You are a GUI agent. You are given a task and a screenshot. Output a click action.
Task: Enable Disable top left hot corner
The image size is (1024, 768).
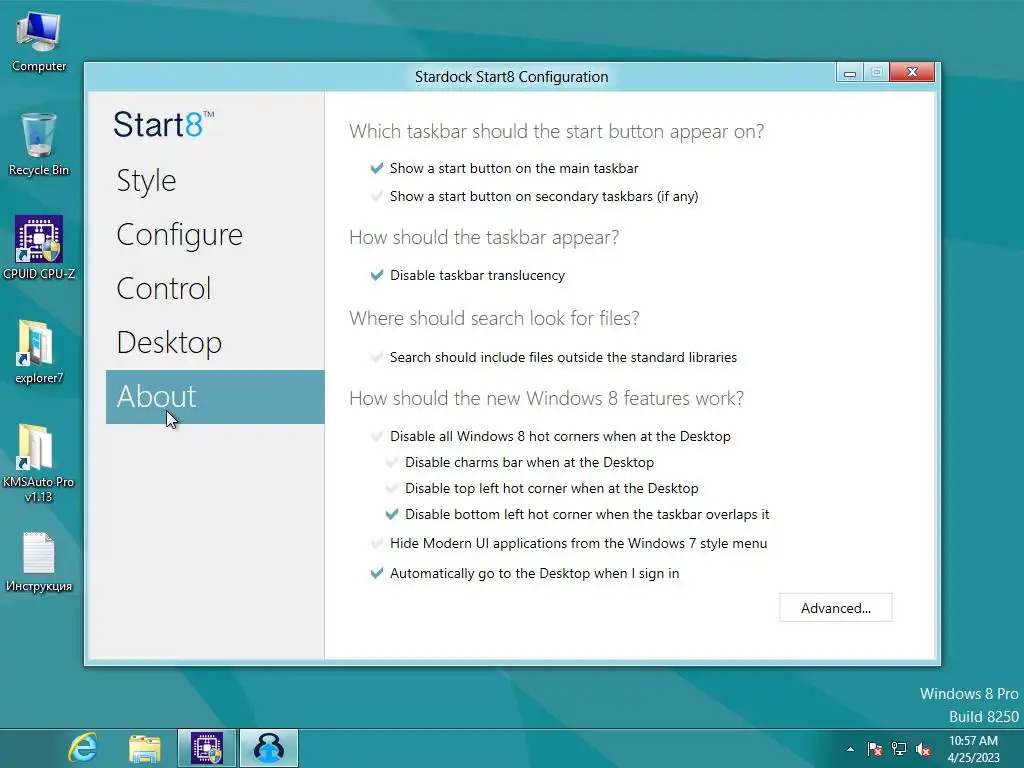542,488
